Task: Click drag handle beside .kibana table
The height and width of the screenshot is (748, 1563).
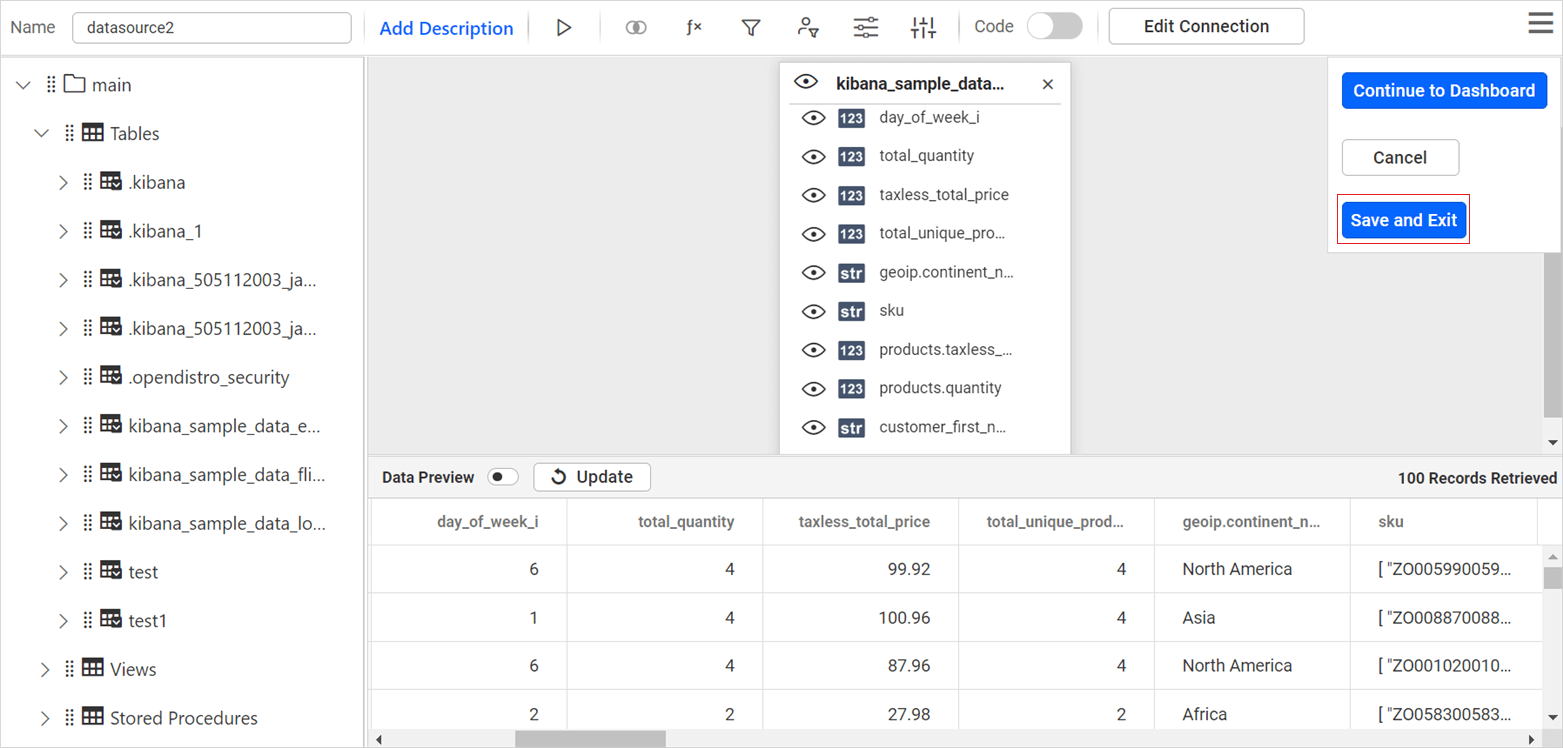Action: (x=88, y=182)
